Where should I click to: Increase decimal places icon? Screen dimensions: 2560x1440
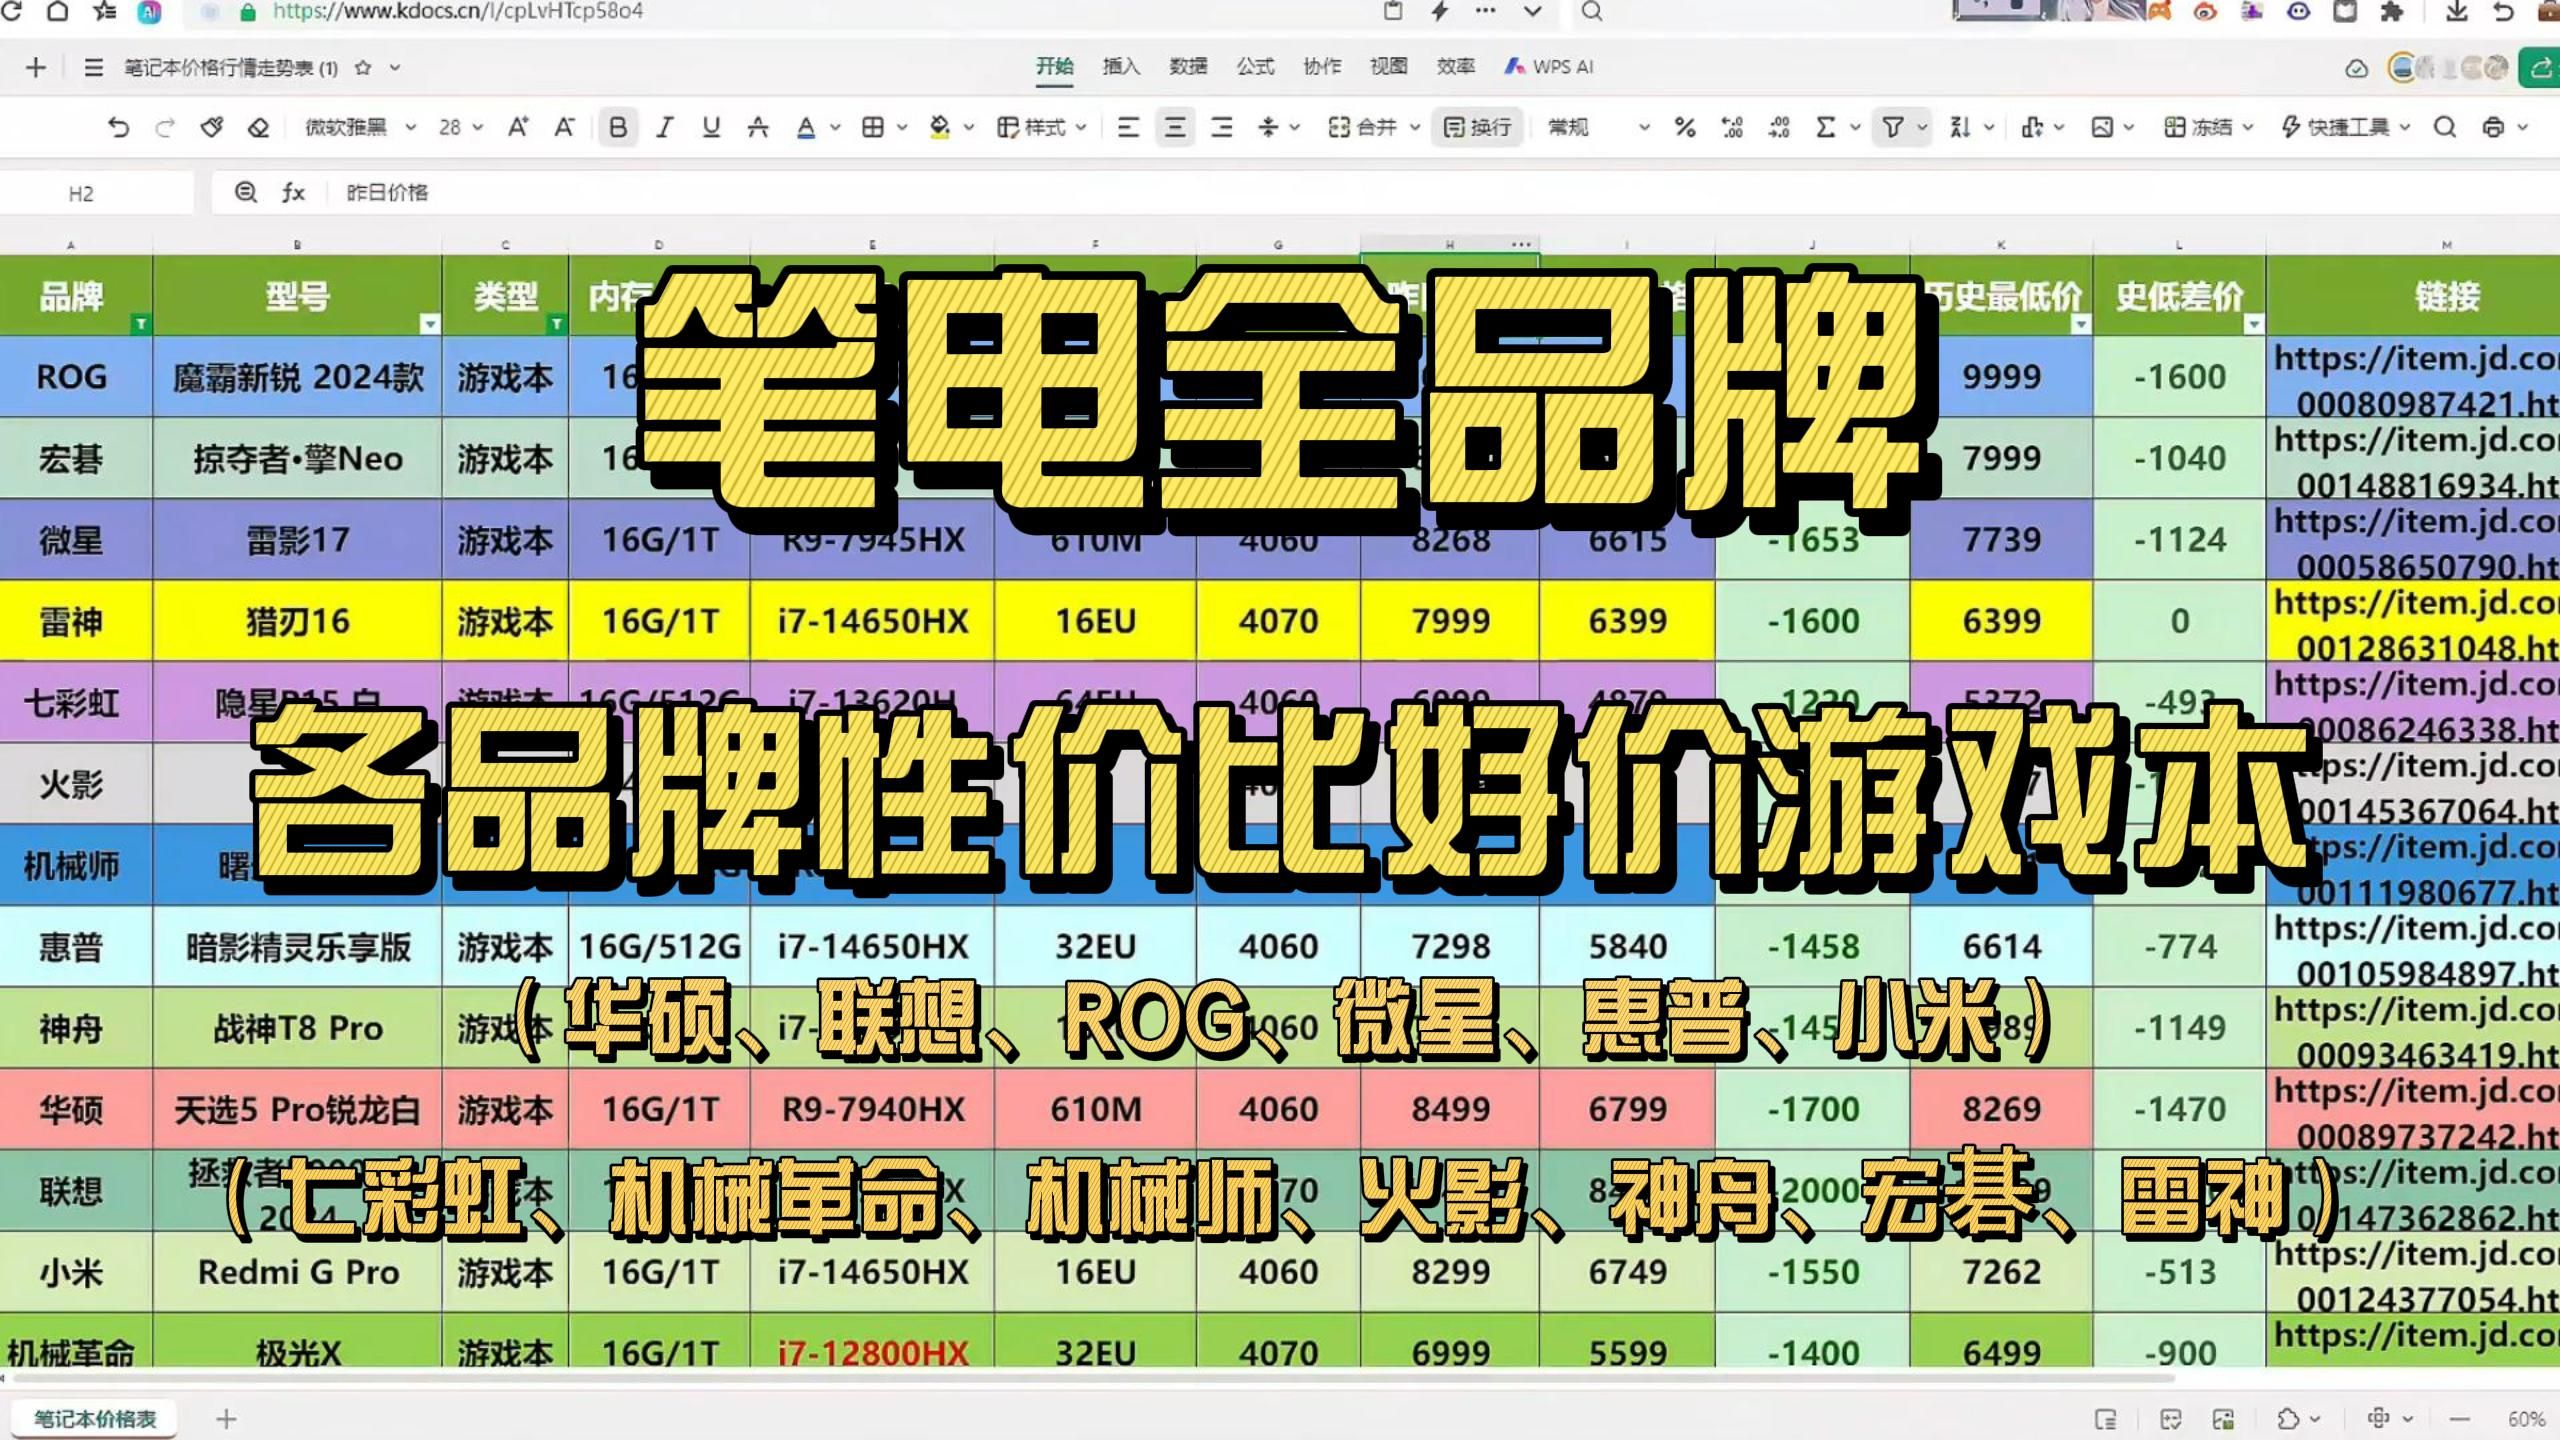(x=1732, y=127)
